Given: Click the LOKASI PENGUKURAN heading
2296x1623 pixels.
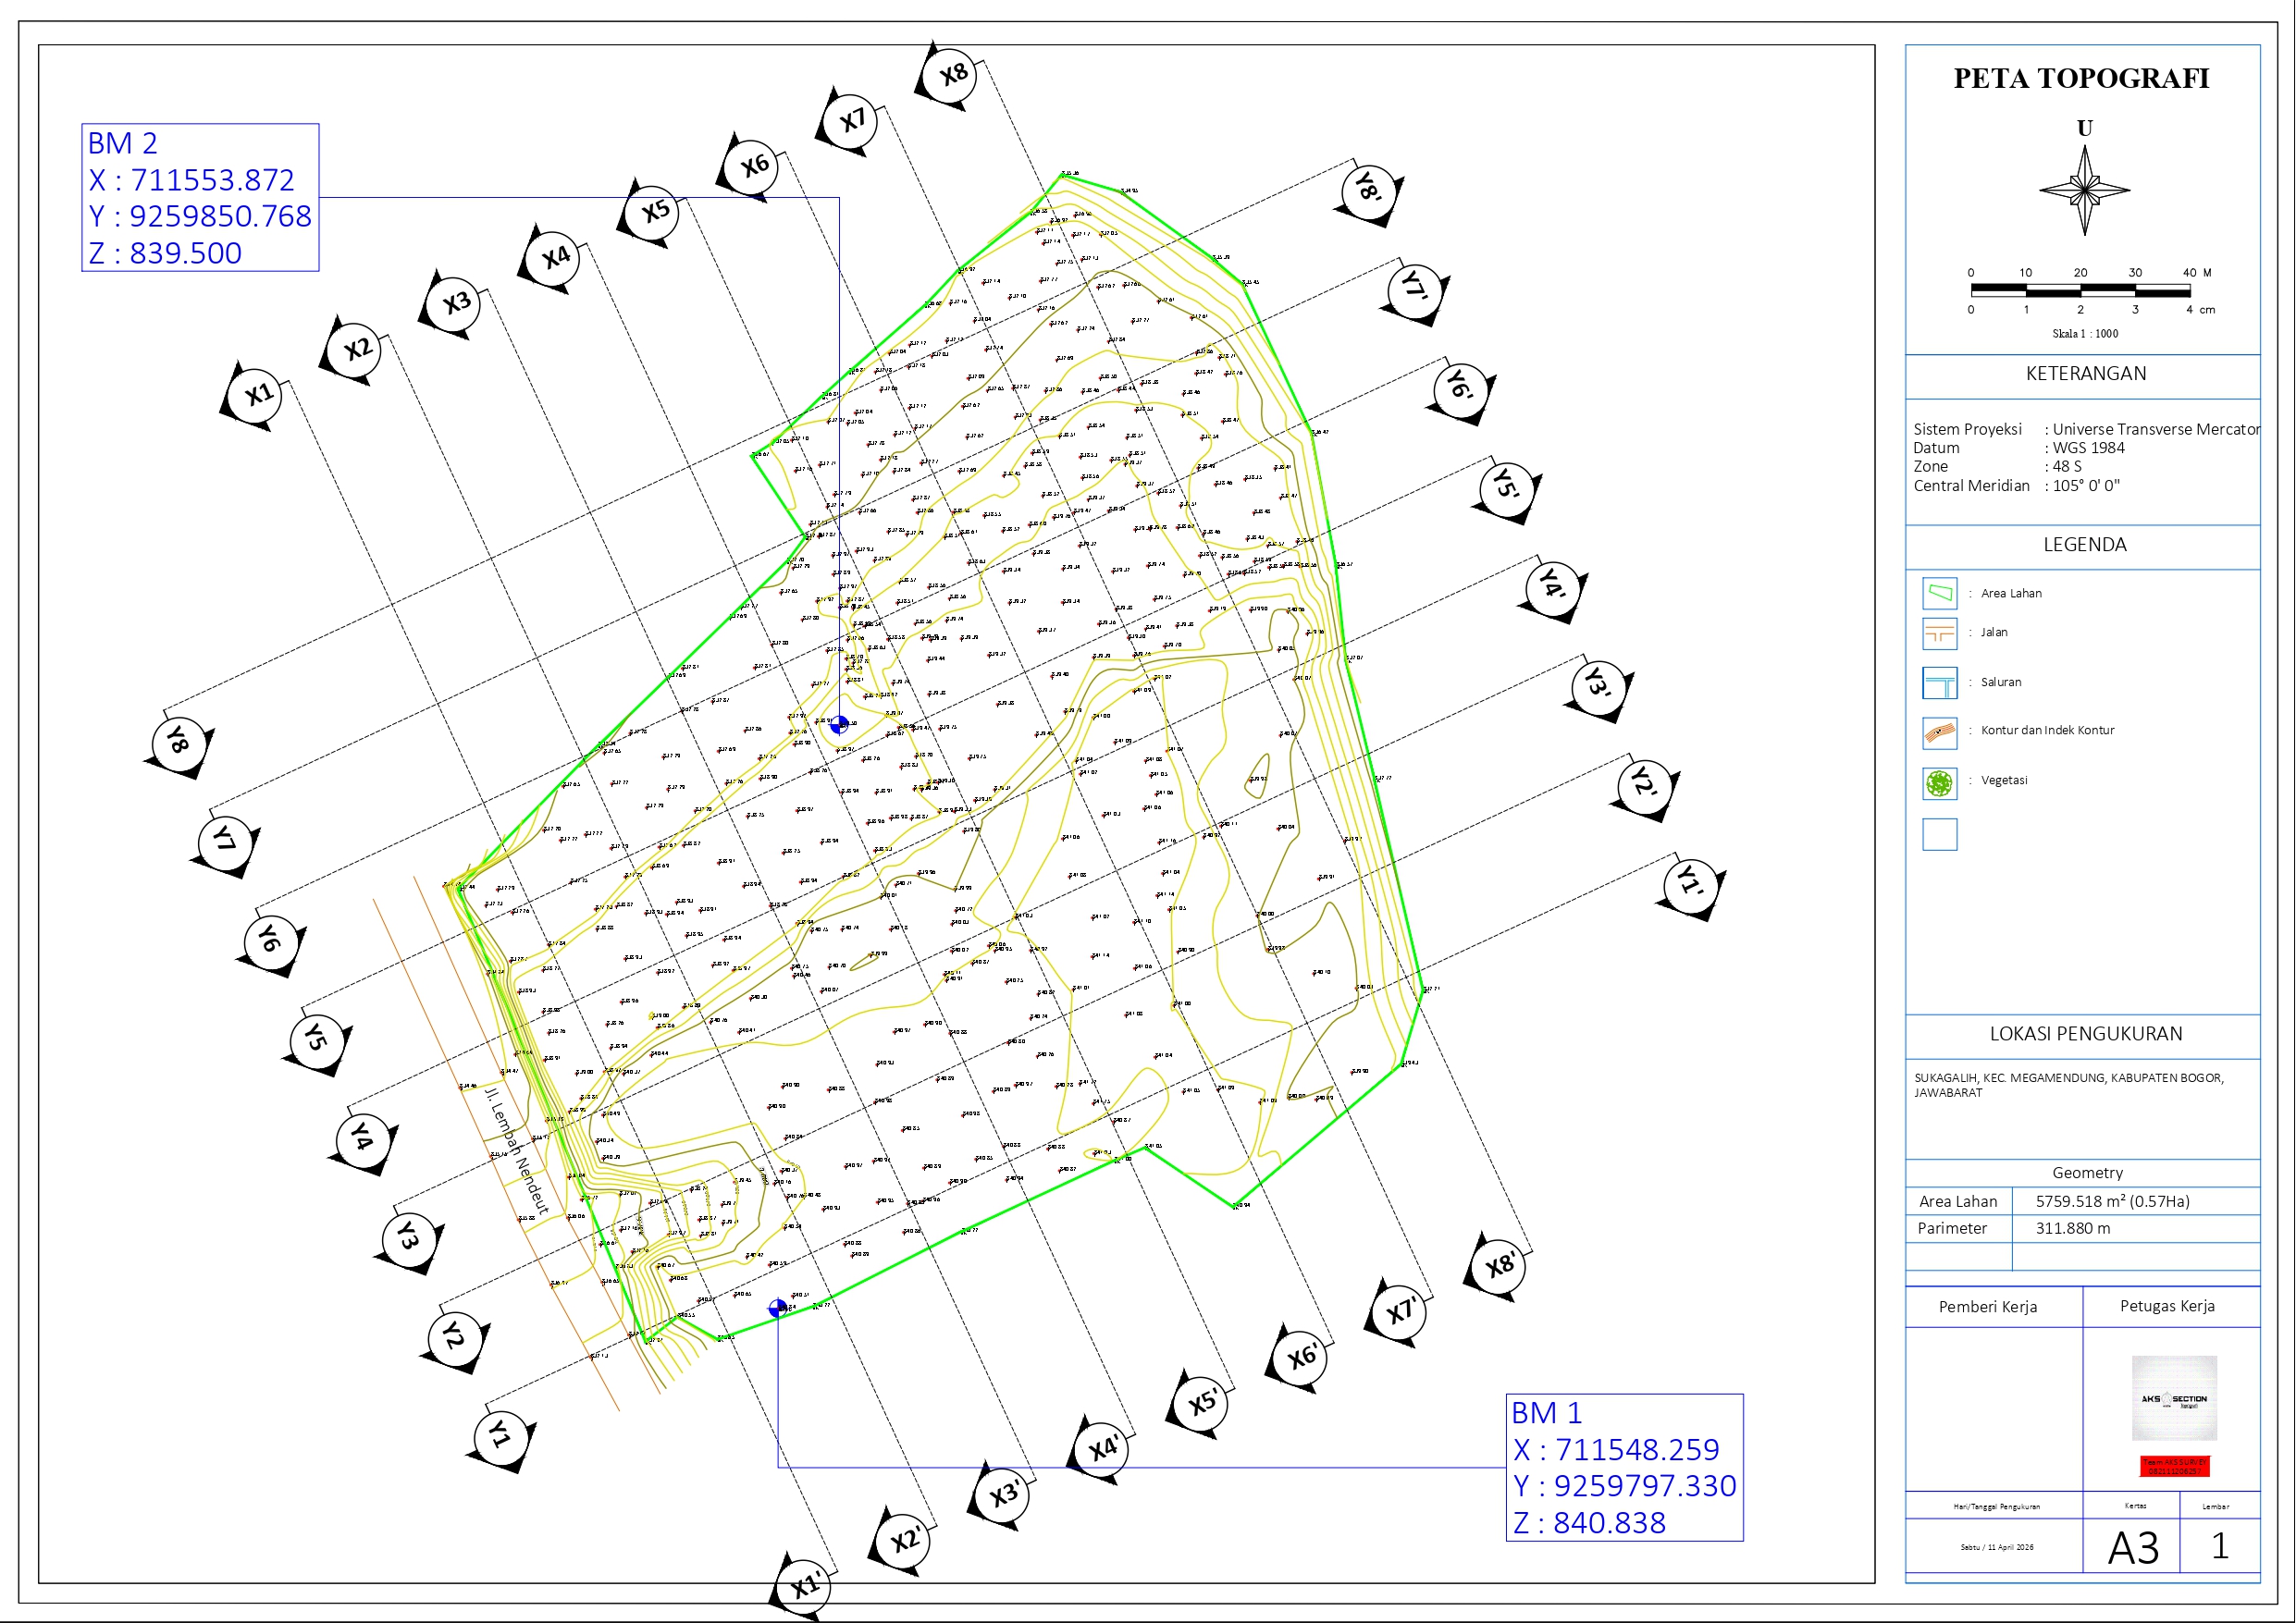Looking at the screenshot, I should 2085,1034.
